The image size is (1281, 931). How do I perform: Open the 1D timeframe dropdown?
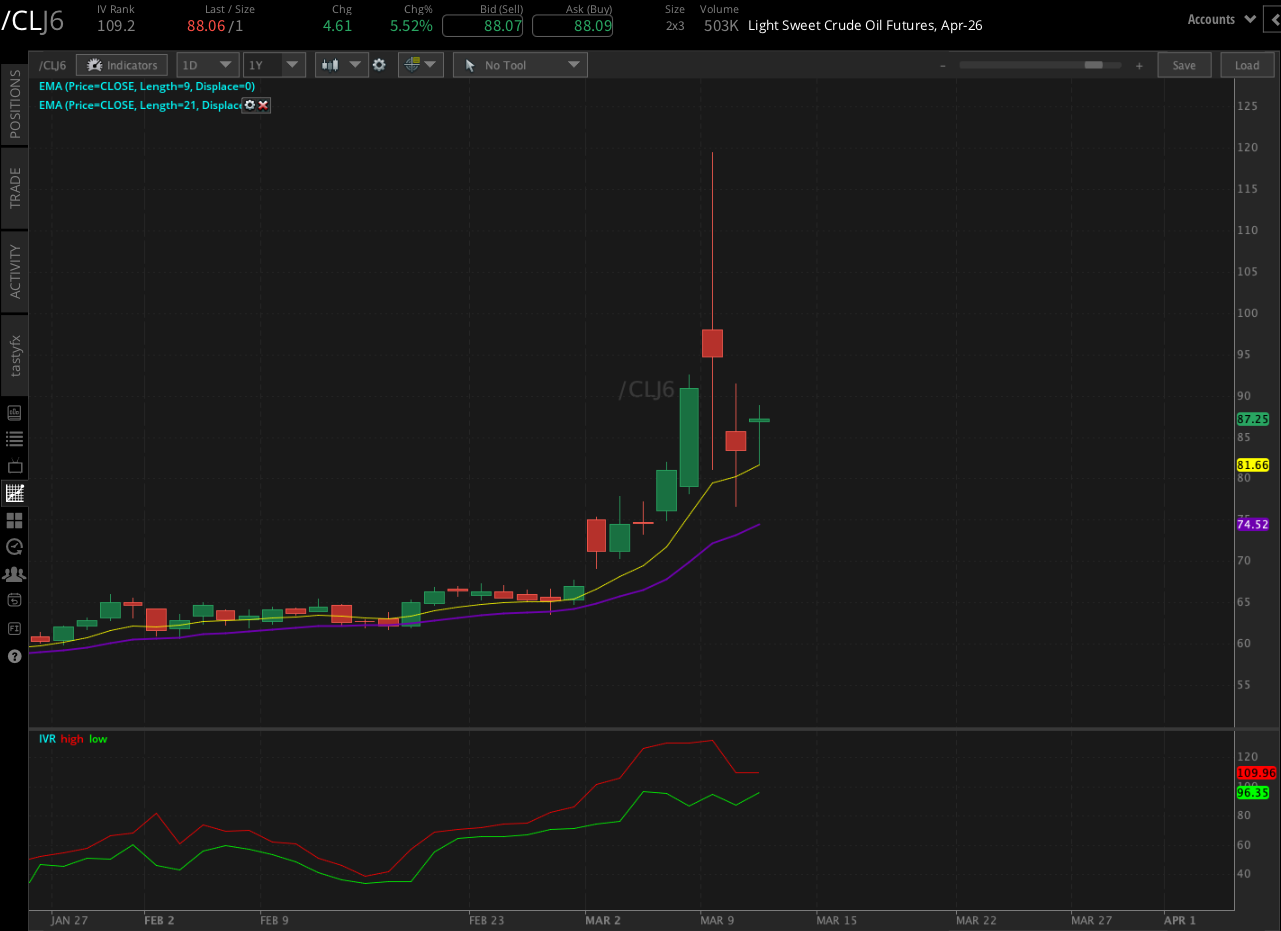pos(206,64)
